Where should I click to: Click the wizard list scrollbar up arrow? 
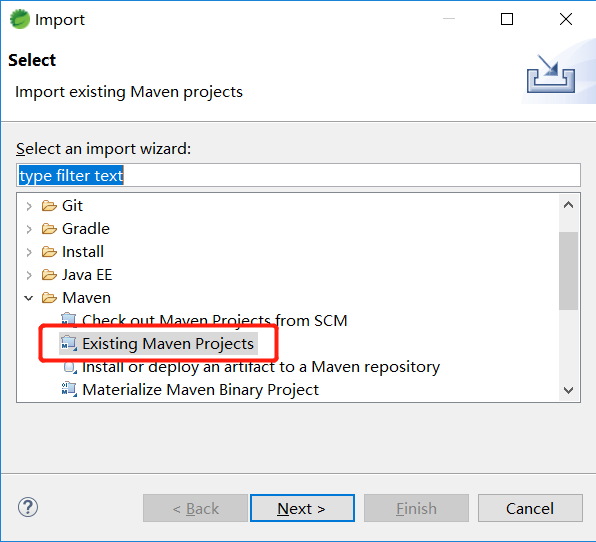point(569,205)
